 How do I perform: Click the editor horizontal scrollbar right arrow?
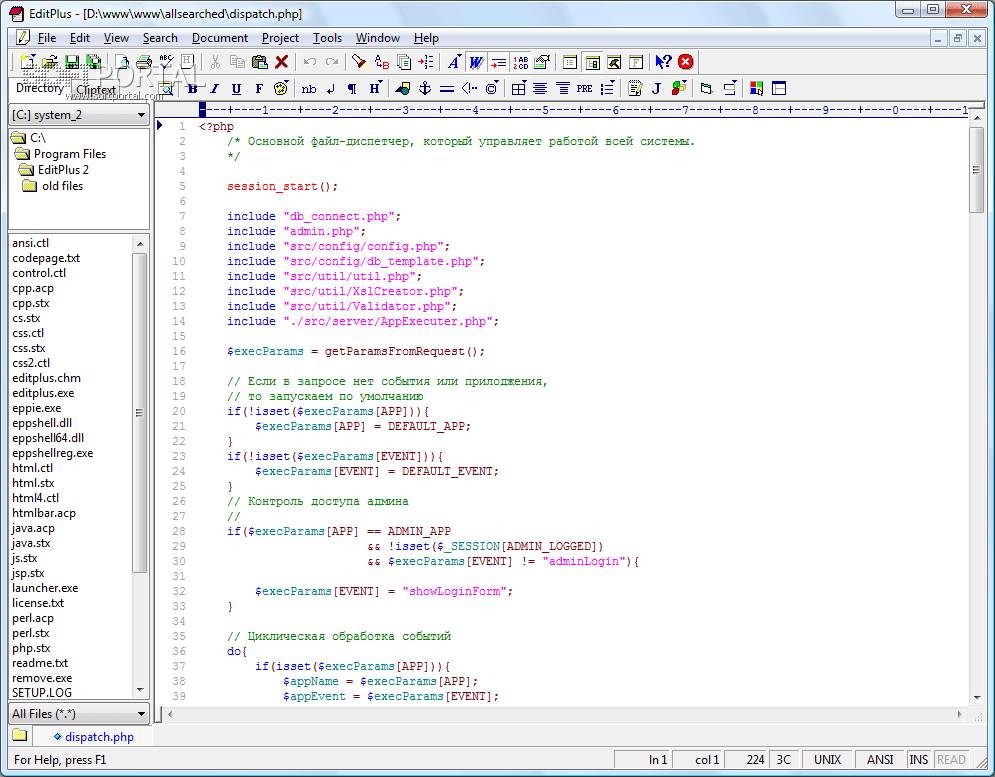click(x=960, y=714)
